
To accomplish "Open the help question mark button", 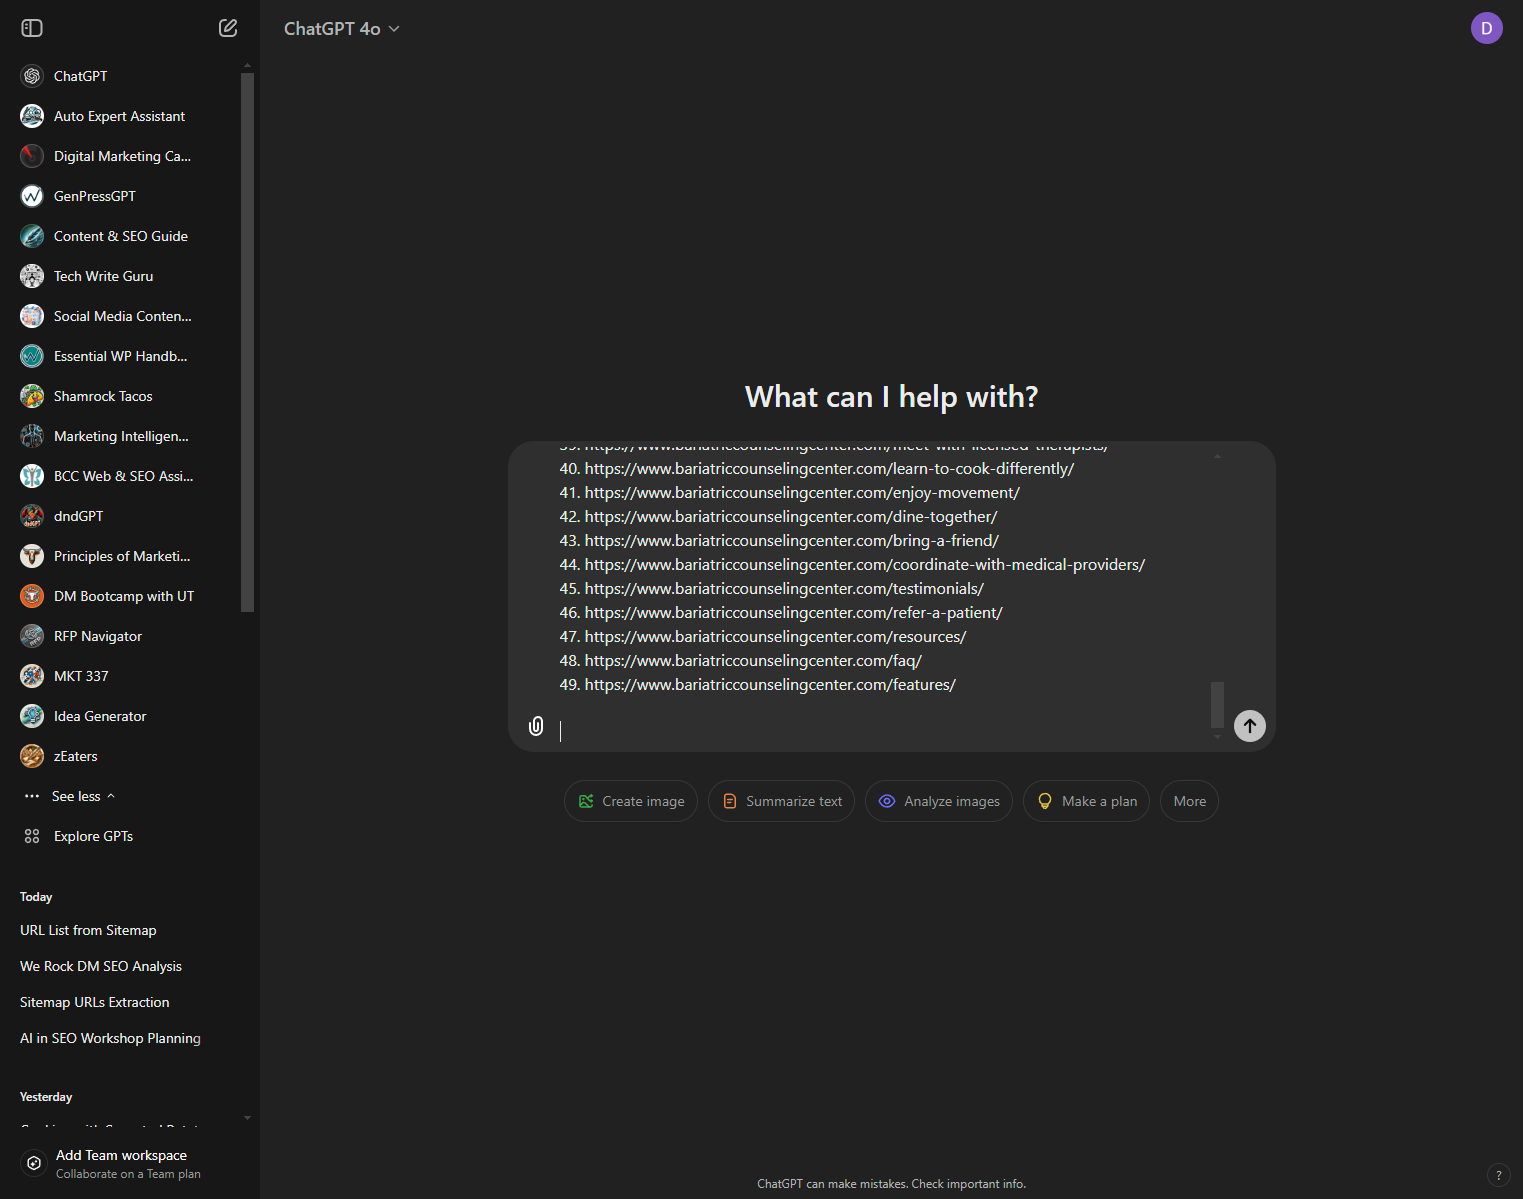I will 1498,1175.
